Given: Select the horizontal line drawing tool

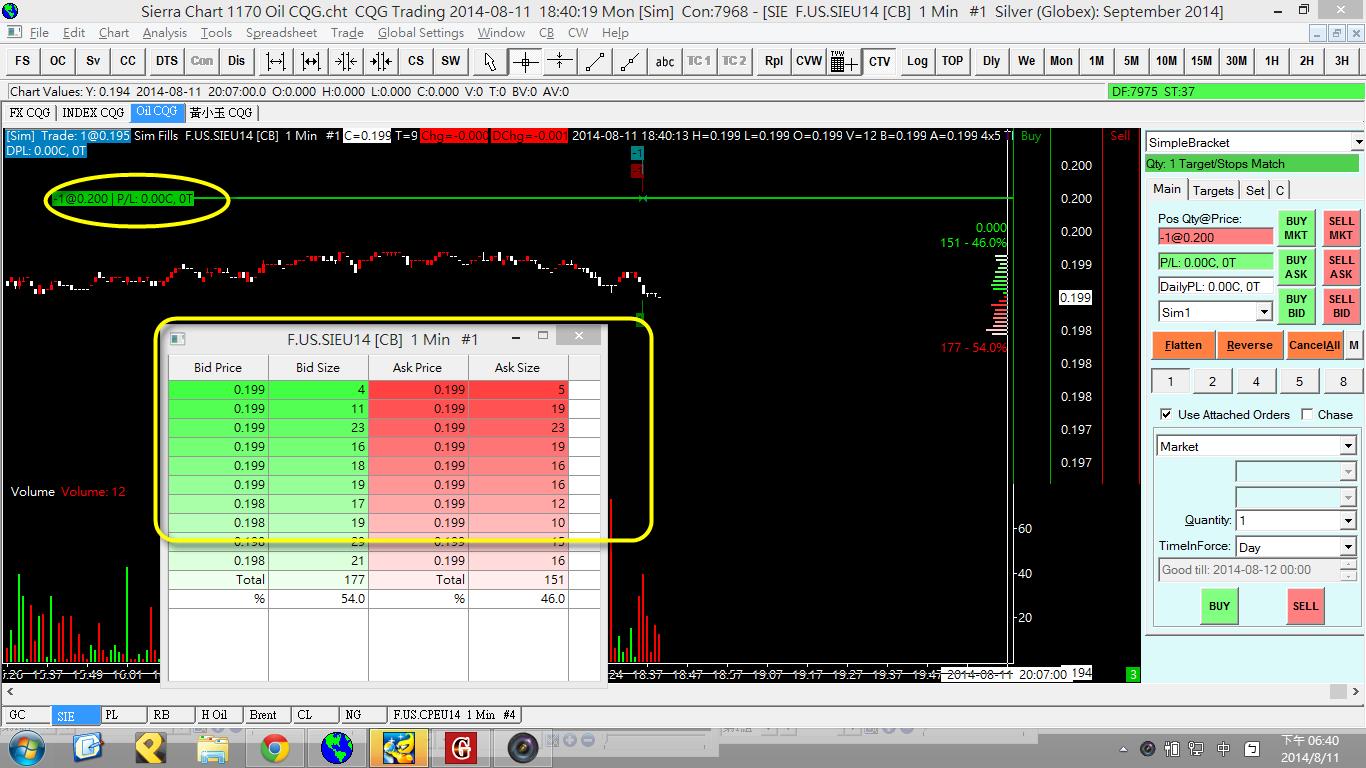Looking at the screenshot, I should click(560, 61).
